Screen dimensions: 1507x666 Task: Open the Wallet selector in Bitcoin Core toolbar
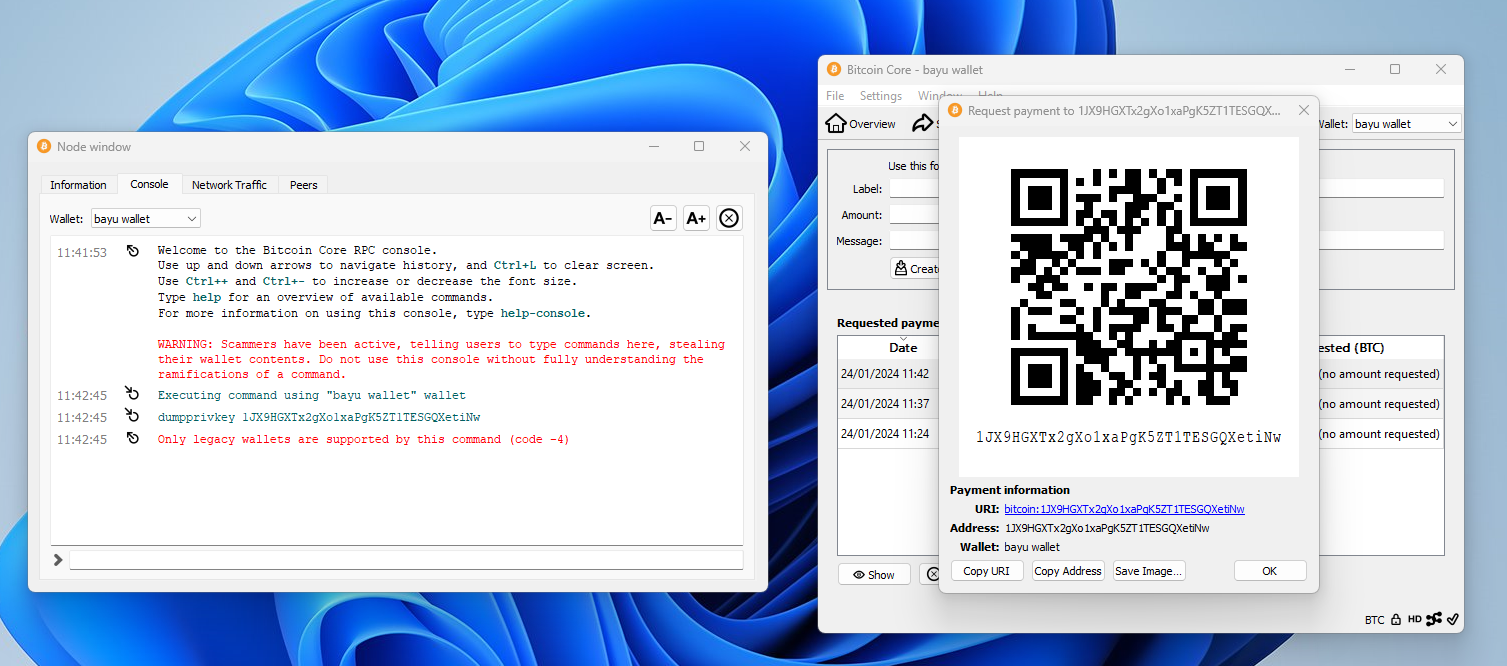(x=1406, y=124)
